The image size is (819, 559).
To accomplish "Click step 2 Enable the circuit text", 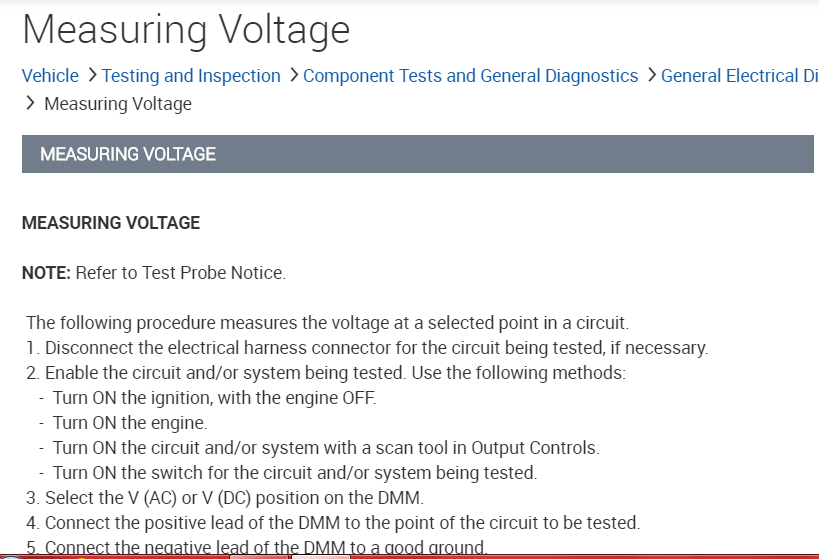I will point(326,373).
